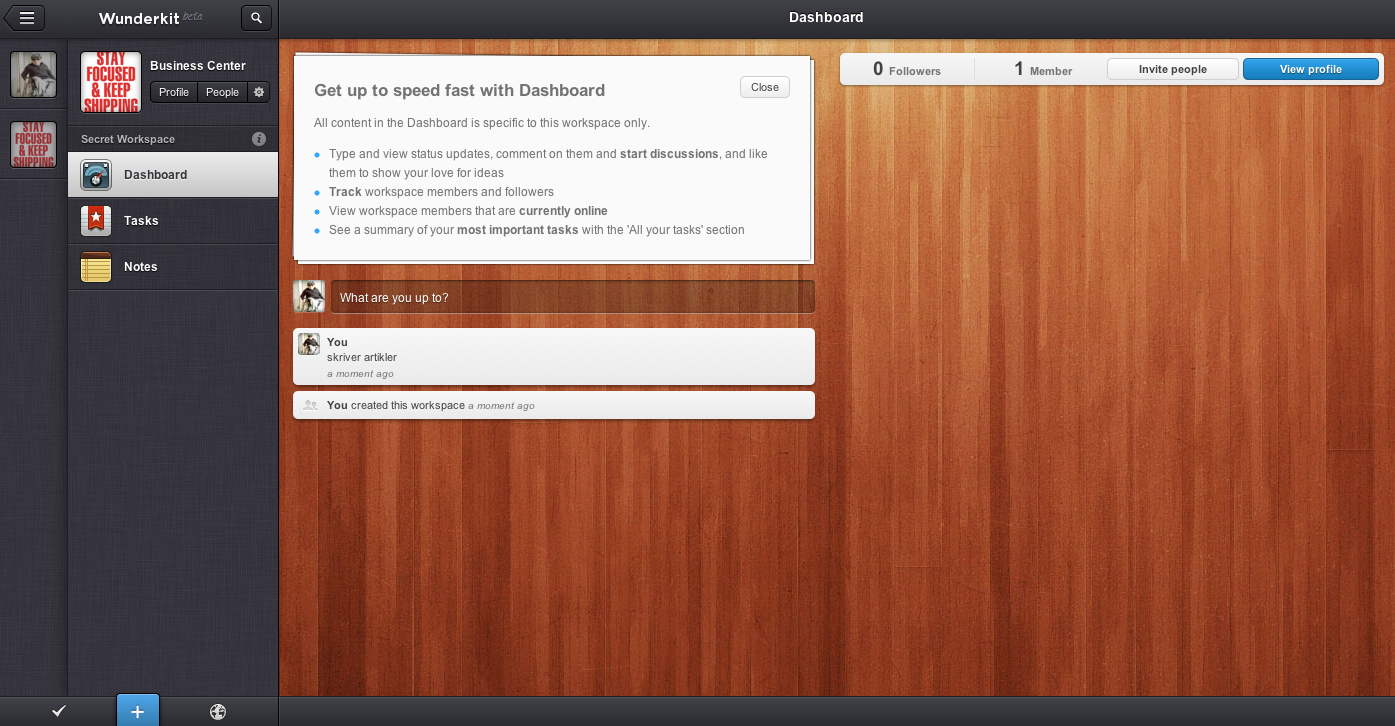Click the avatar on the 'skriver artikler' post
Viewport: 1395px width, 726px height.
point(309,344)
